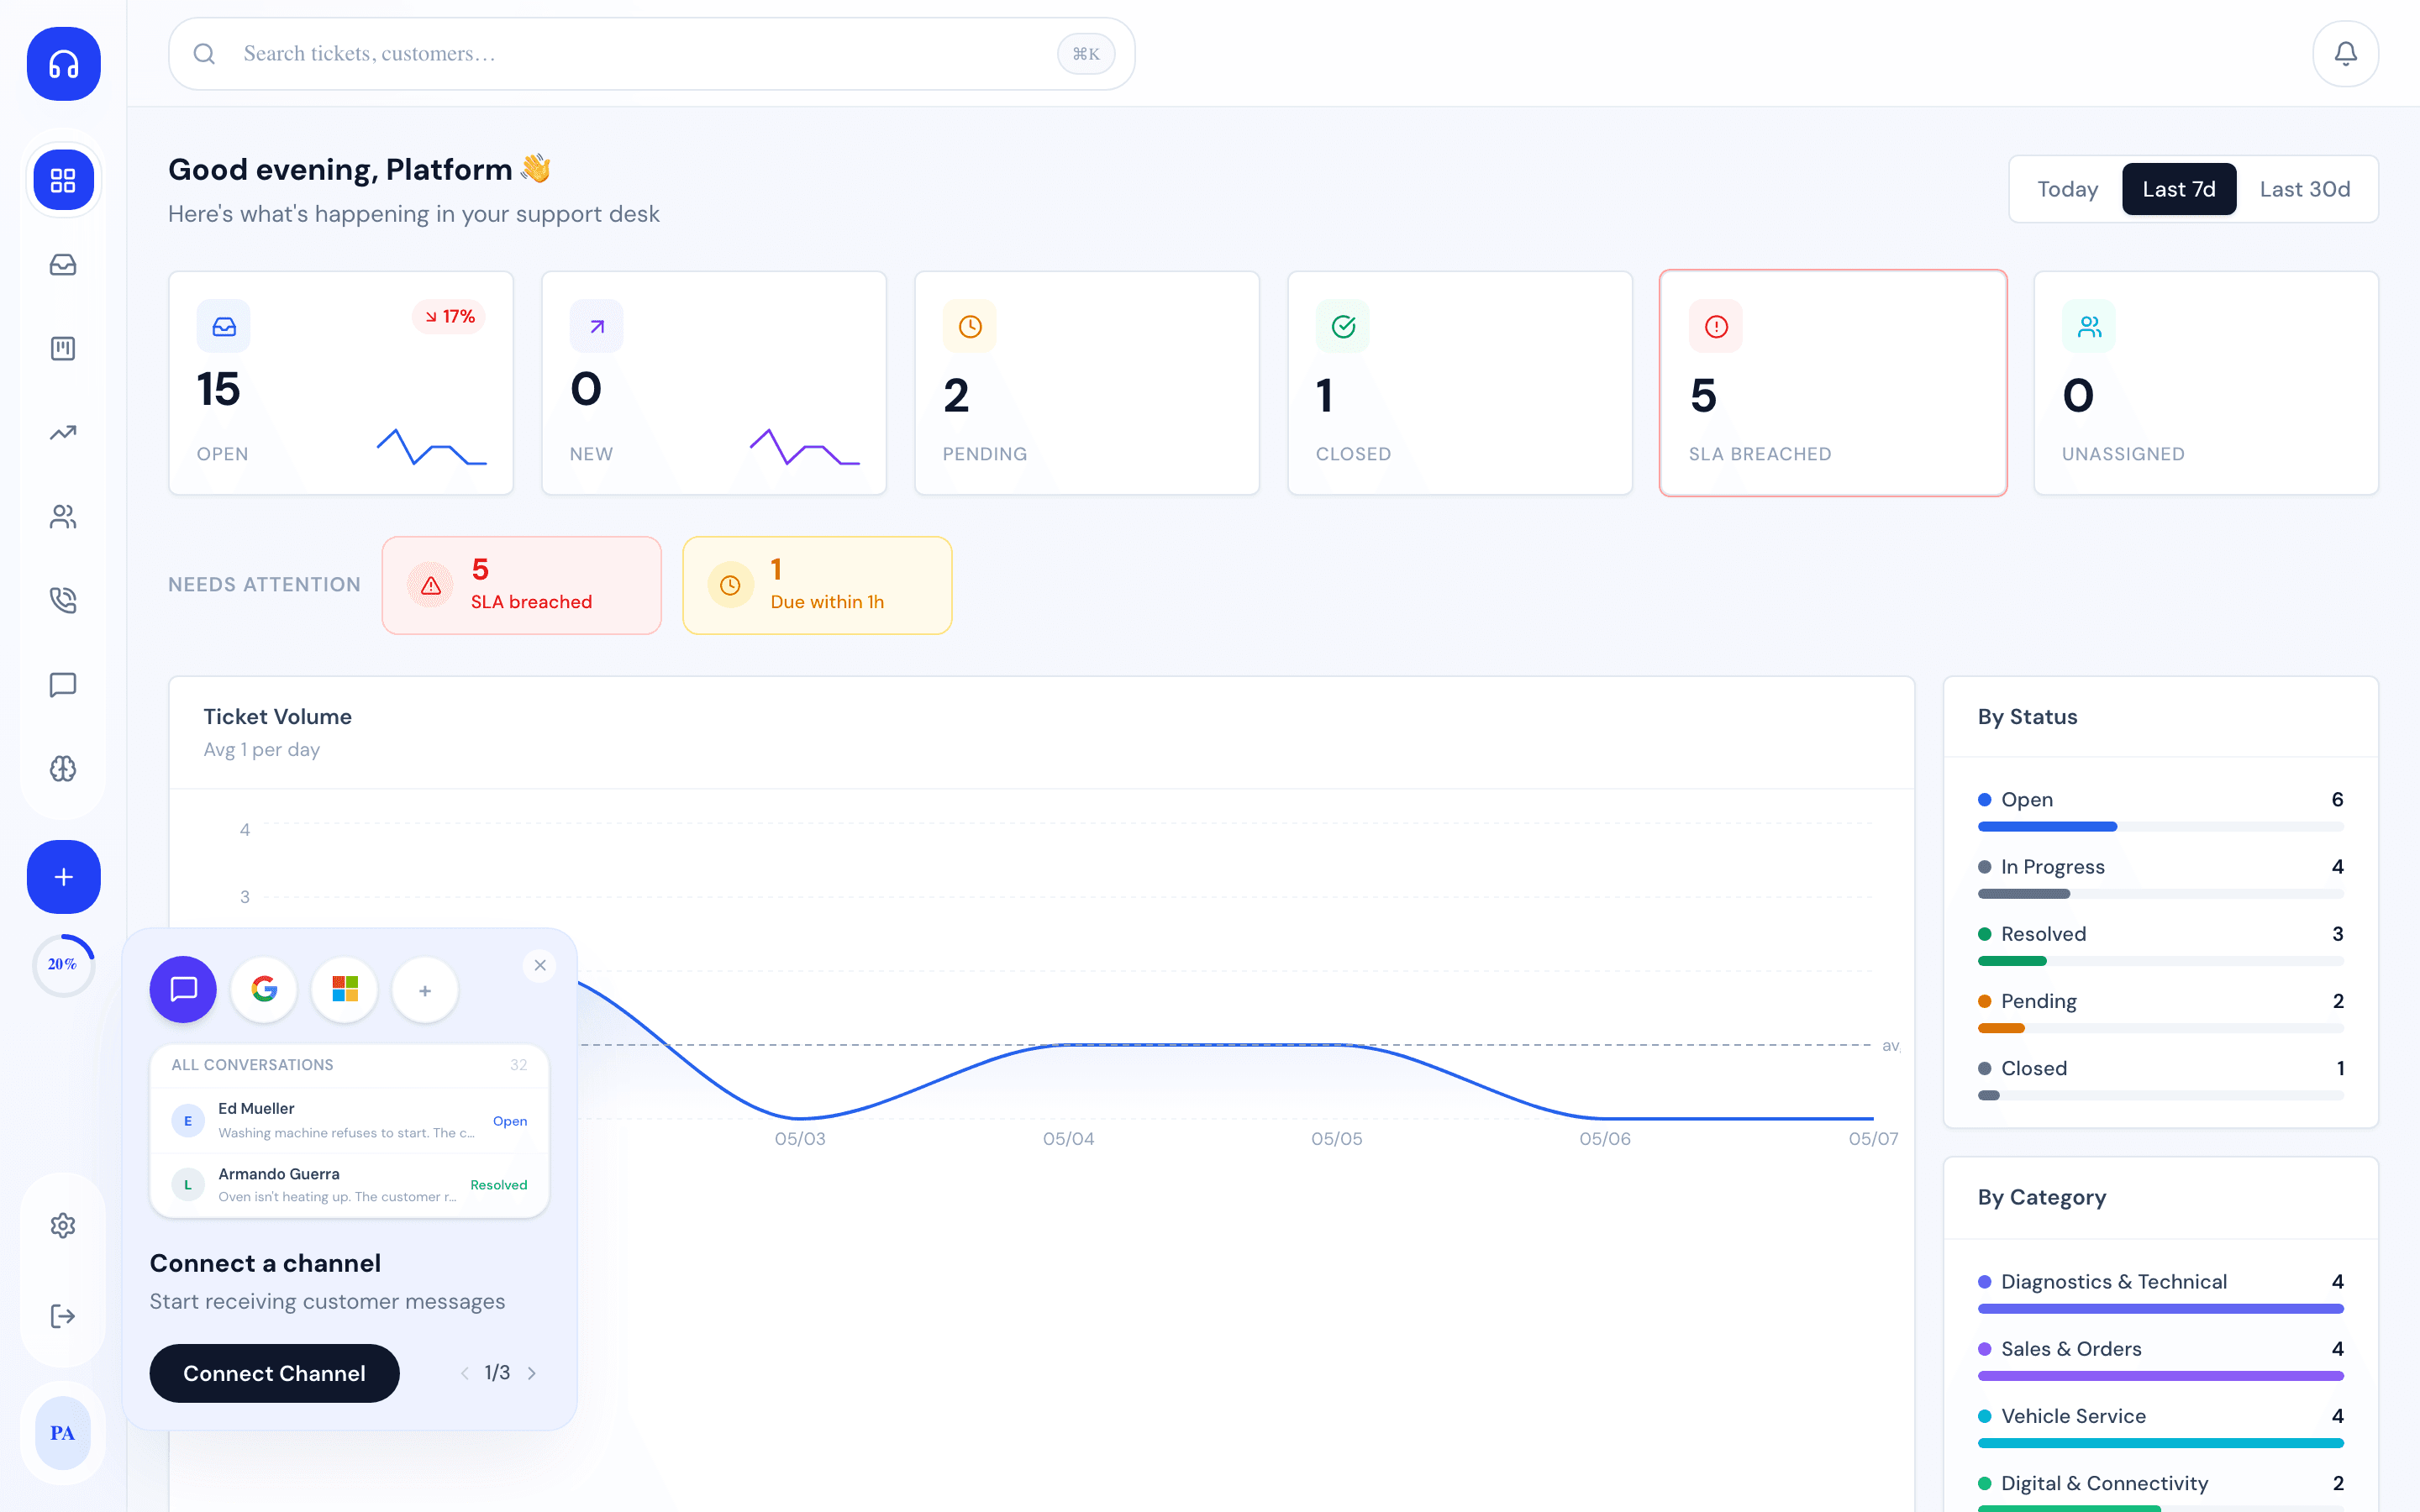Open the dashboard grid icon in sidebar
Image resolution: width=2420 pixels, height=1512 pixels.
point(63,180)
